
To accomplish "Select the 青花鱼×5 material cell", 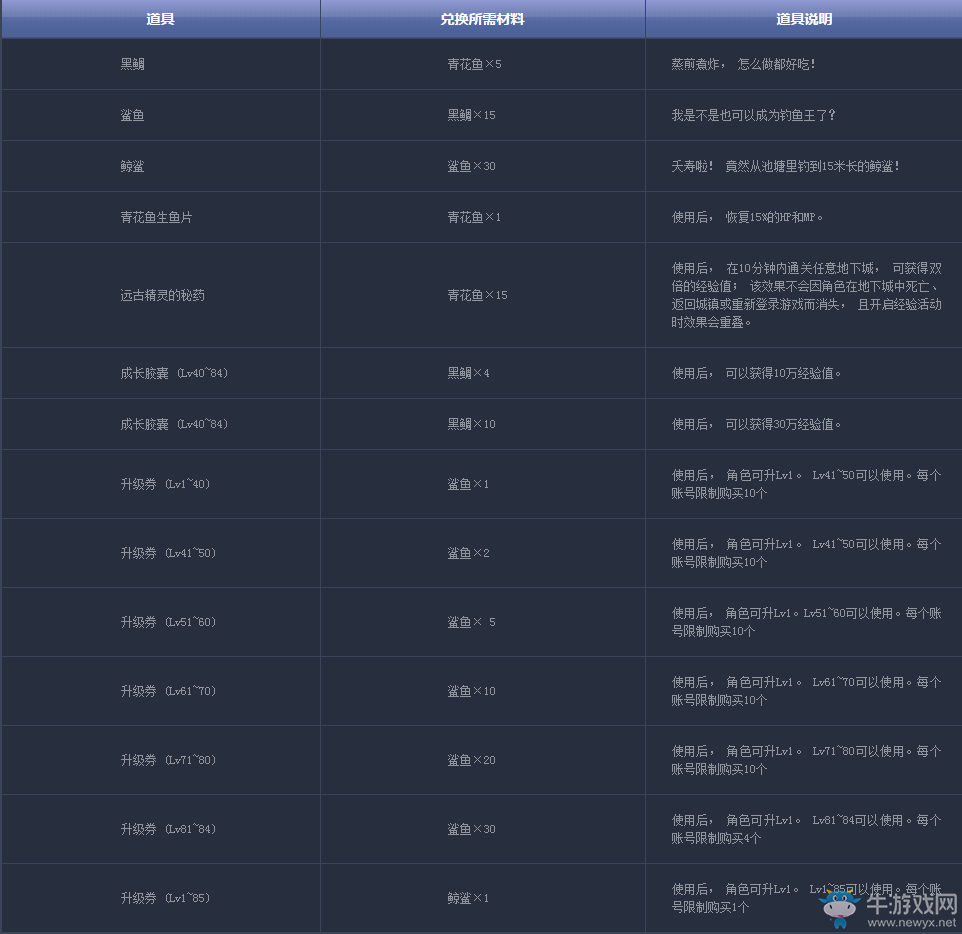I will (x=474, y=64).
